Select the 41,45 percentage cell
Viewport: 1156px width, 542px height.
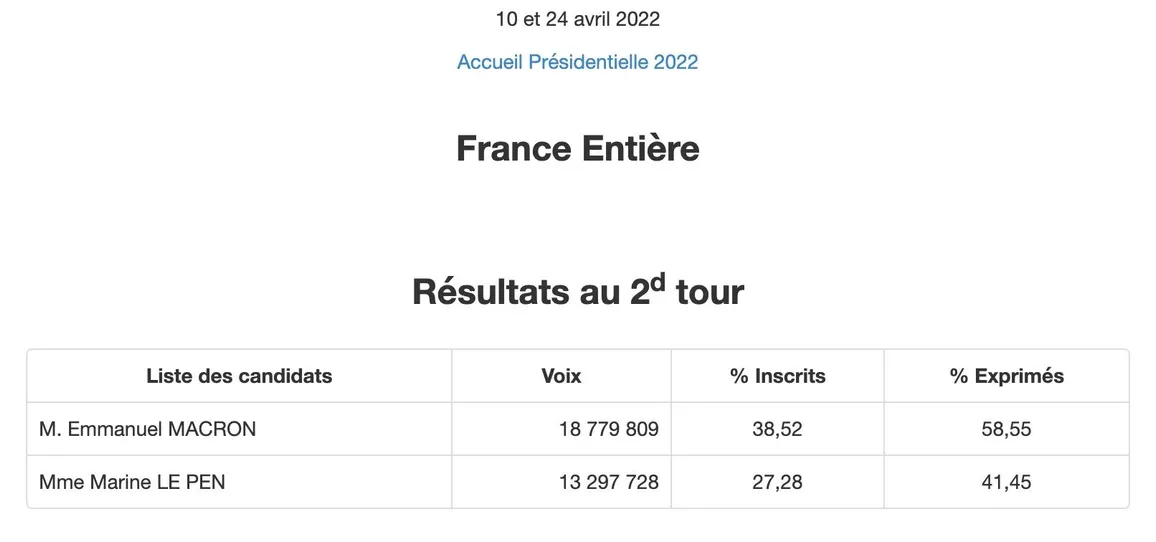1006,482
